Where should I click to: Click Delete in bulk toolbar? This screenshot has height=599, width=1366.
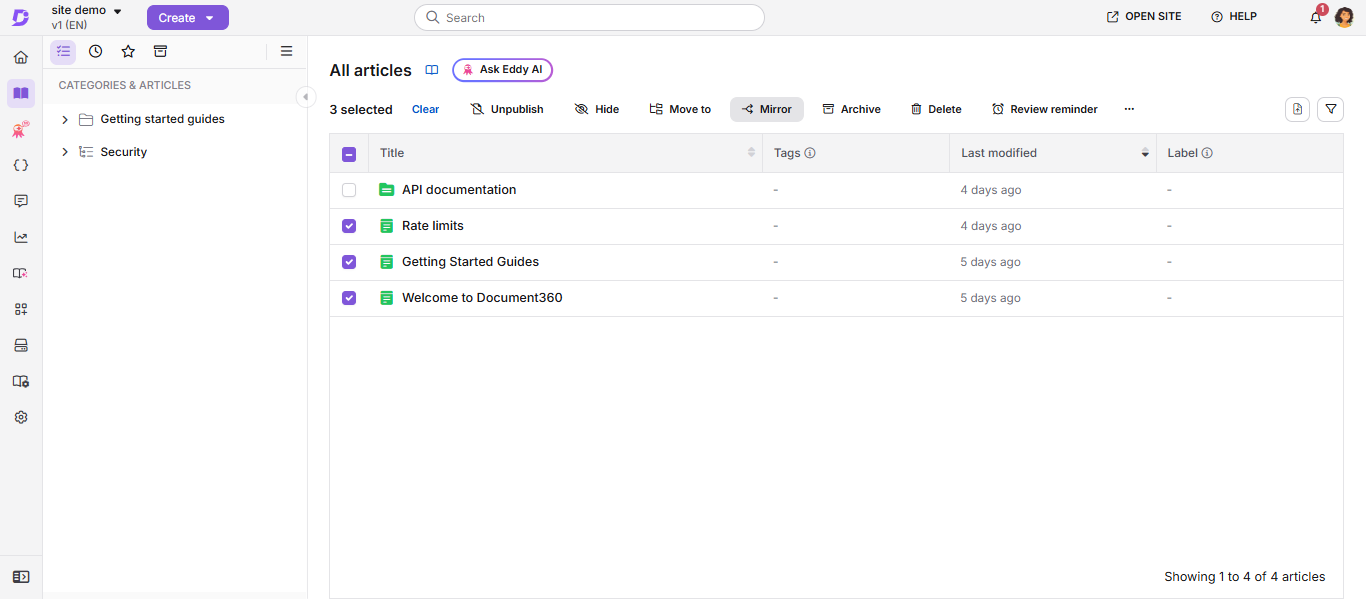tap(936, 109)
